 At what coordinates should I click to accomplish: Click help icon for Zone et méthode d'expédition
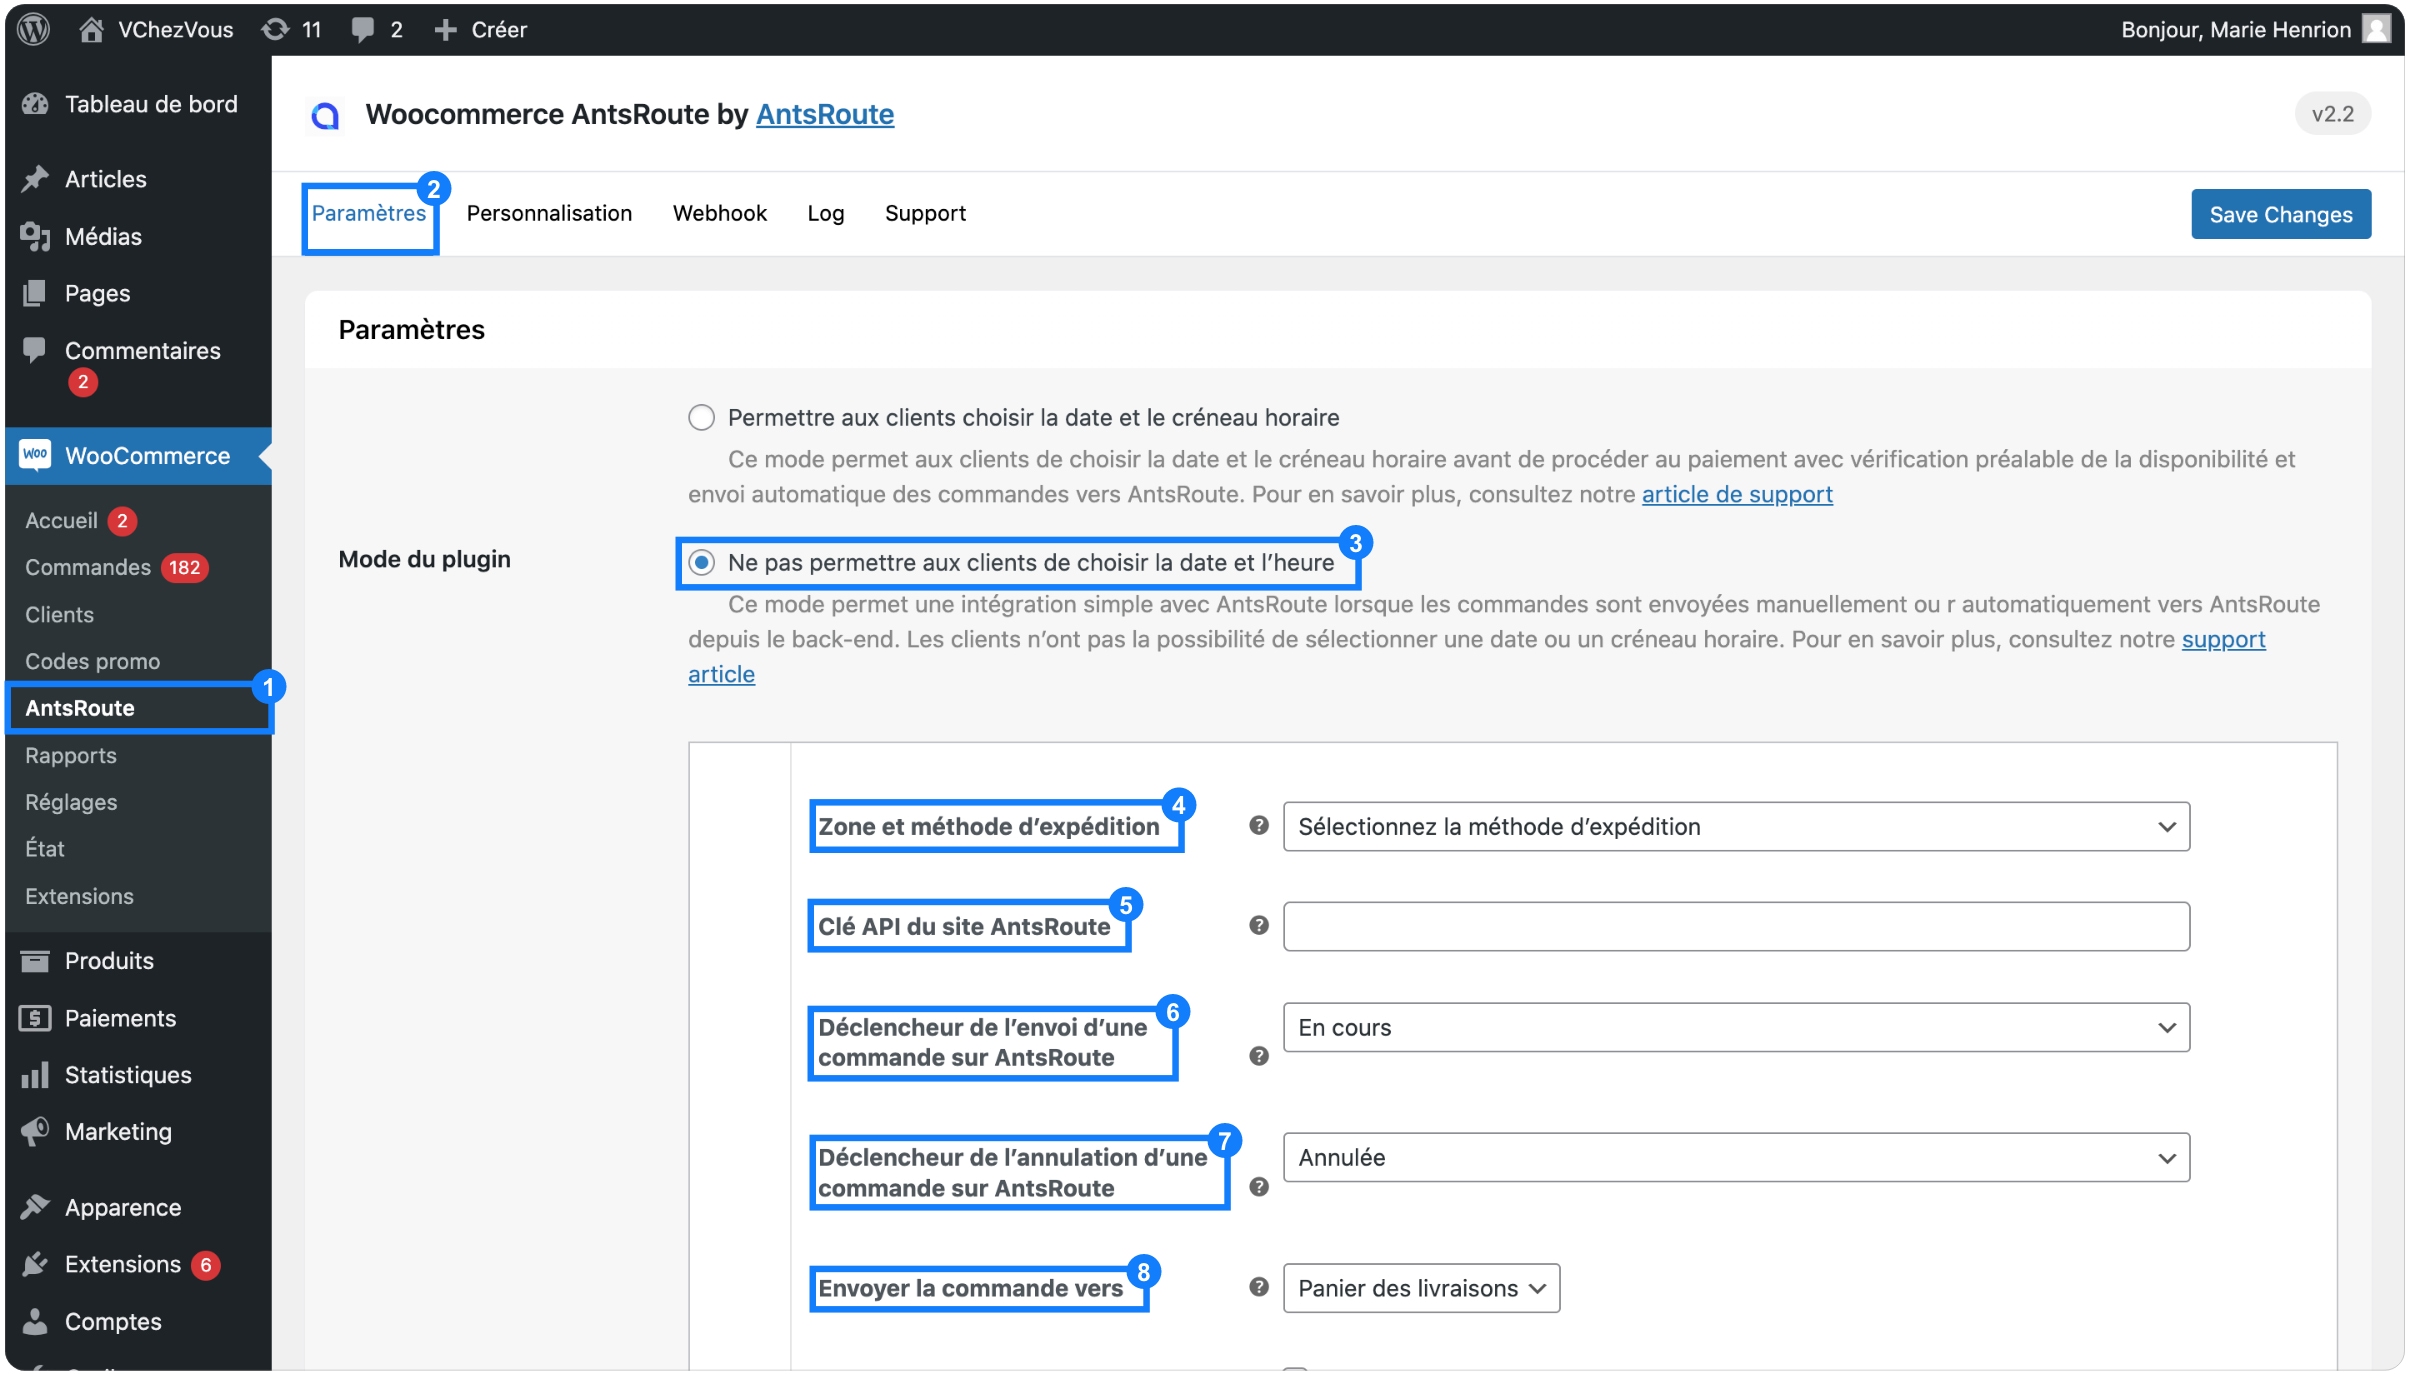click(1259, 825)
